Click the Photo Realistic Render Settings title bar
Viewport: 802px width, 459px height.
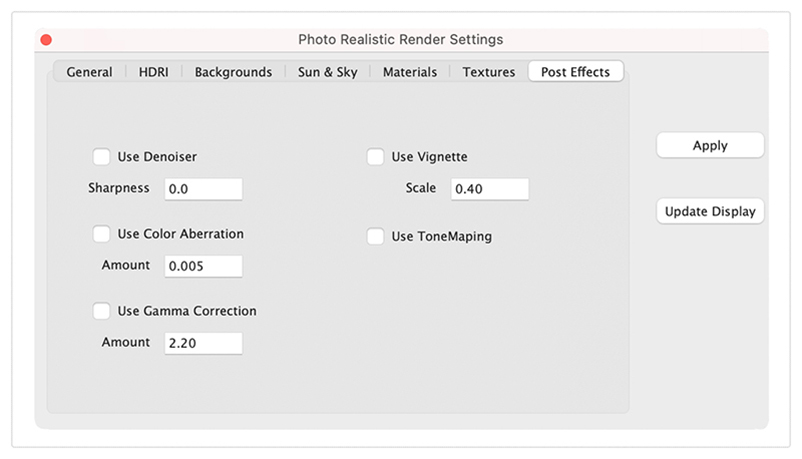tap(401, 39)
